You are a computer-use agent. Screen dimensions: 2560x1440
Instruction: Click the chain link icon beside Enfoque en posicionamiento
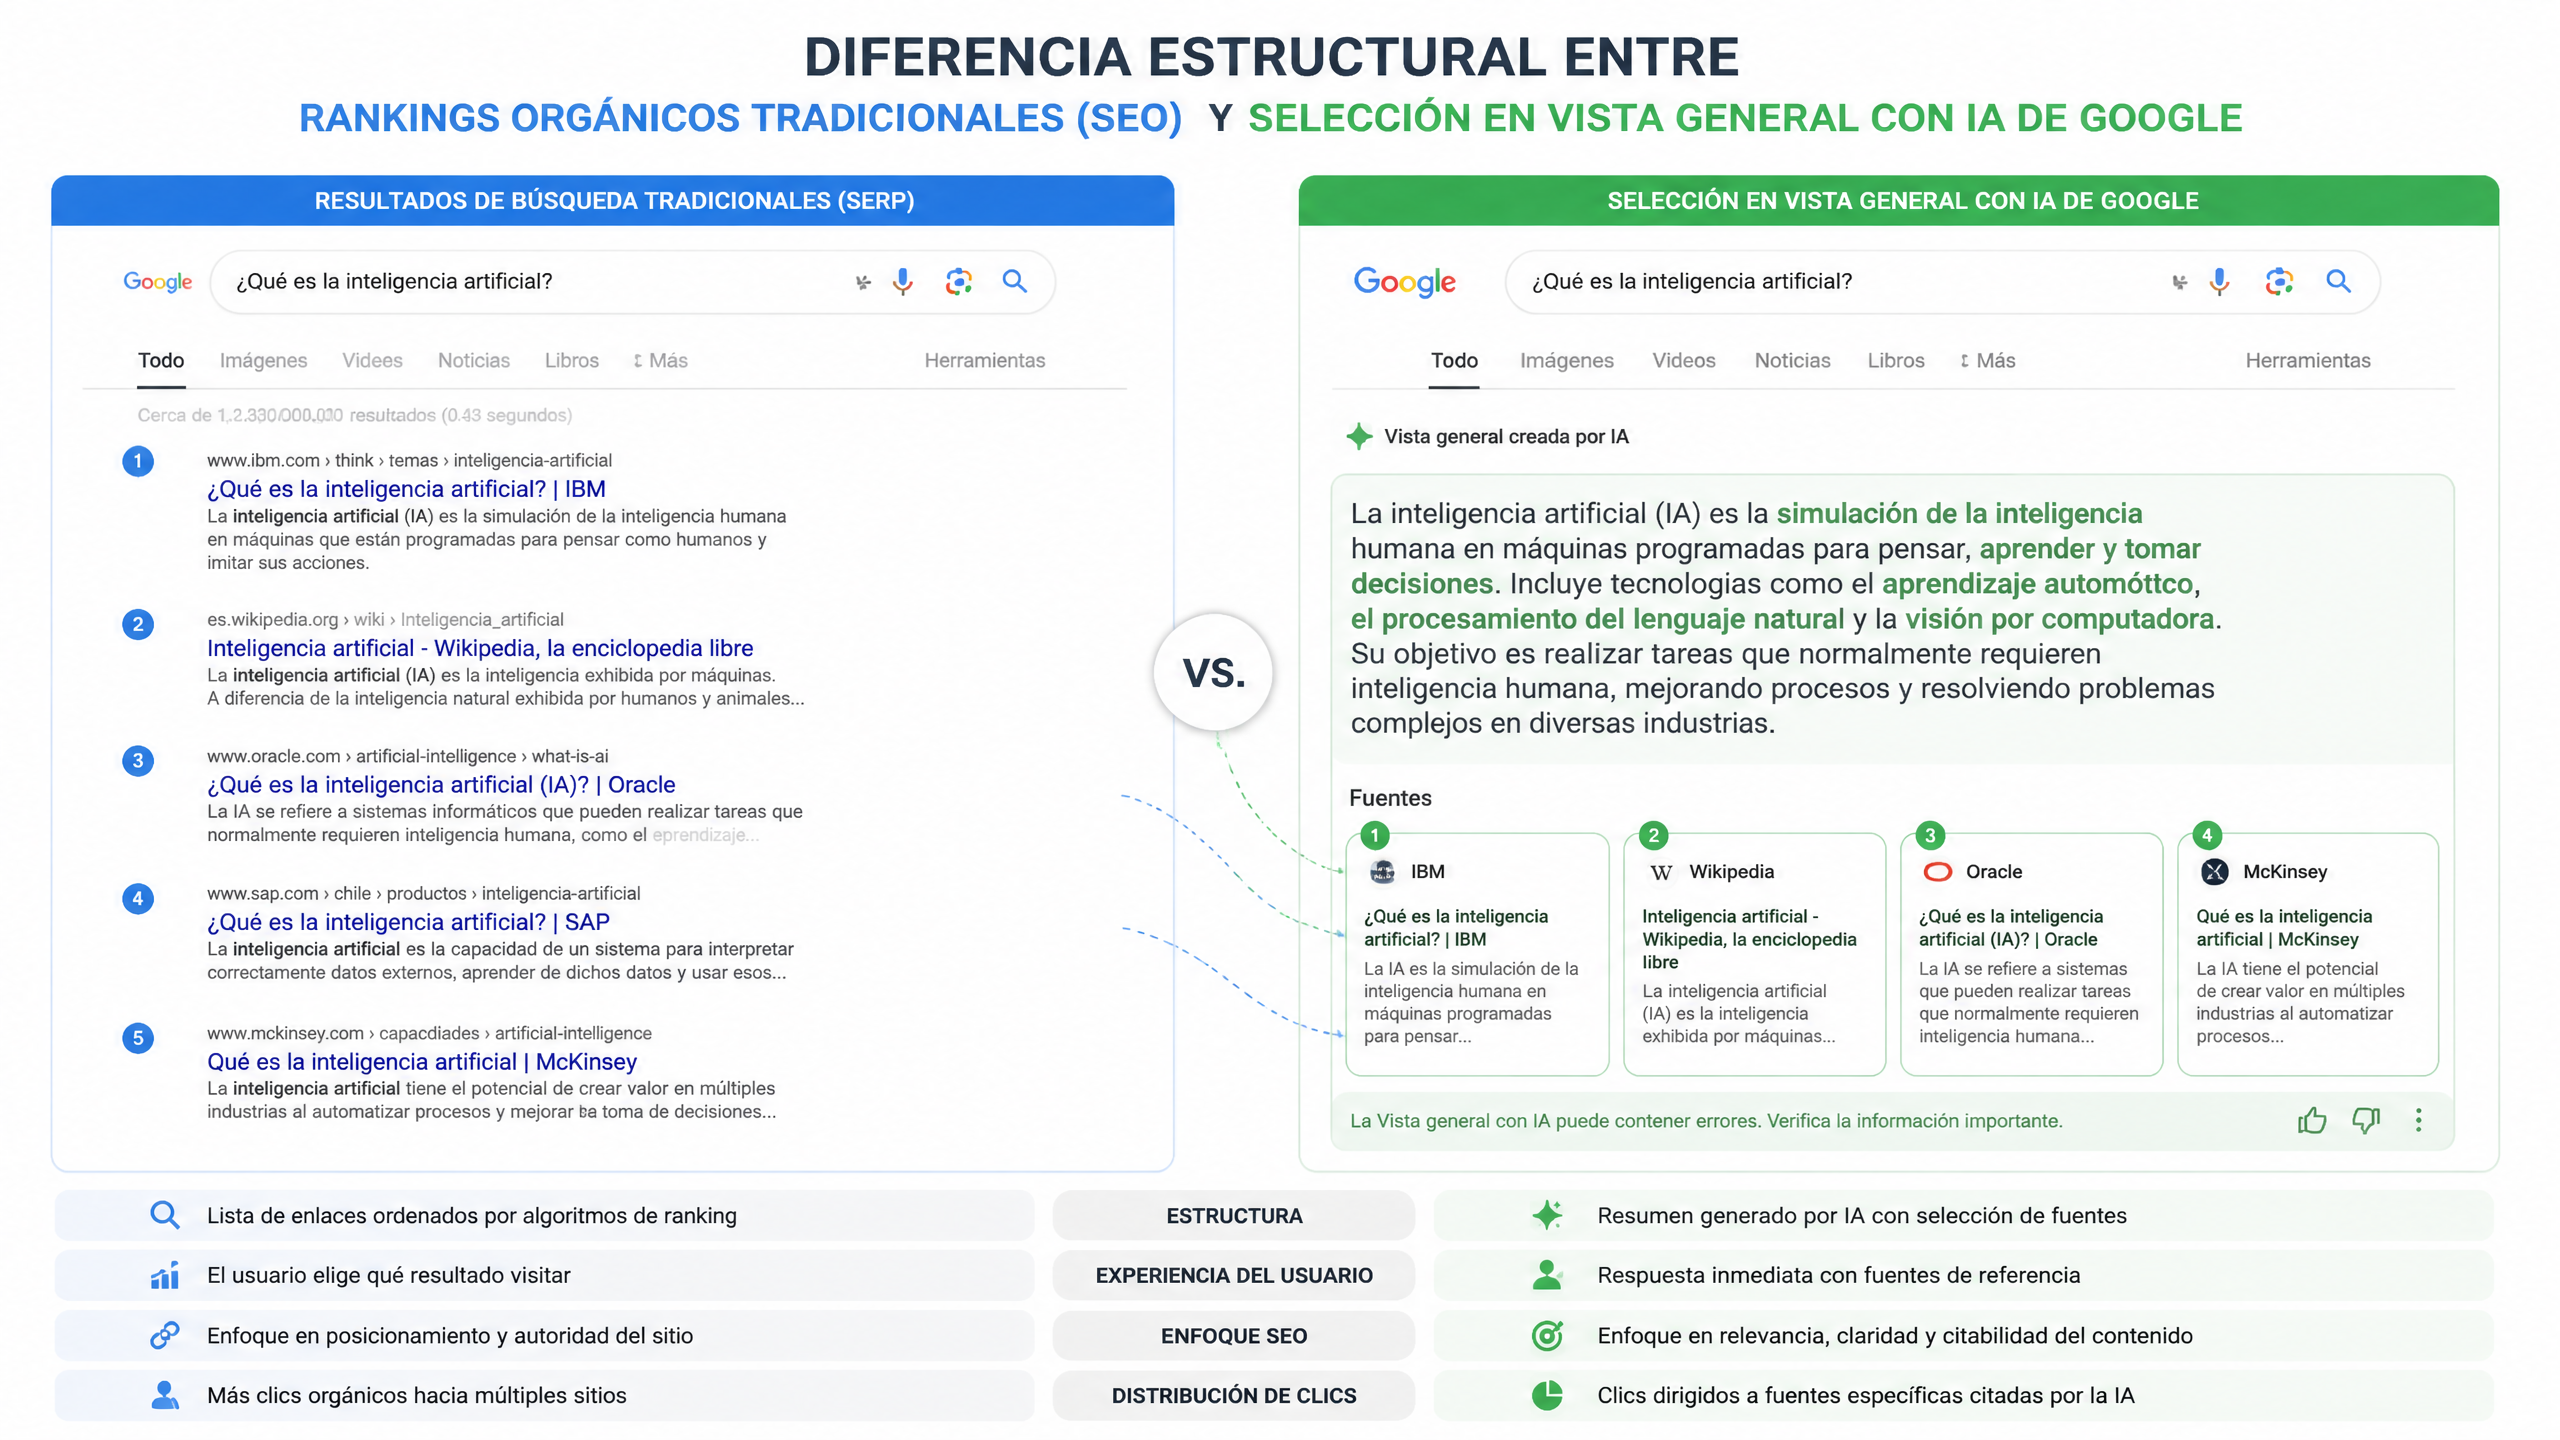(x=165, y=1335)
